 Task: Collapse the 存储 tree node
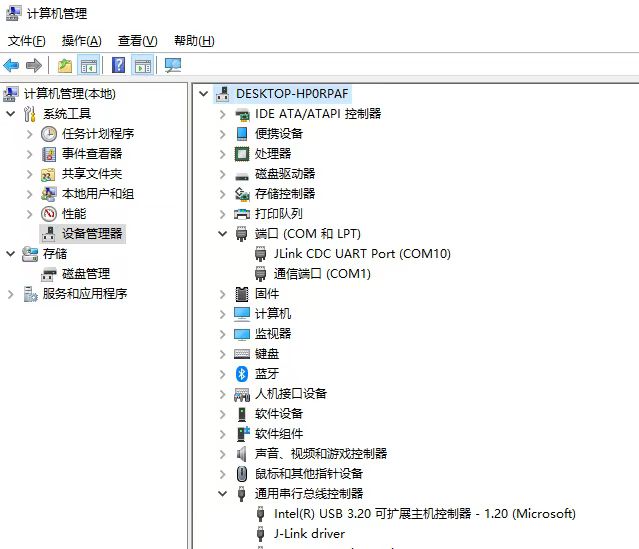coord(11,254)
